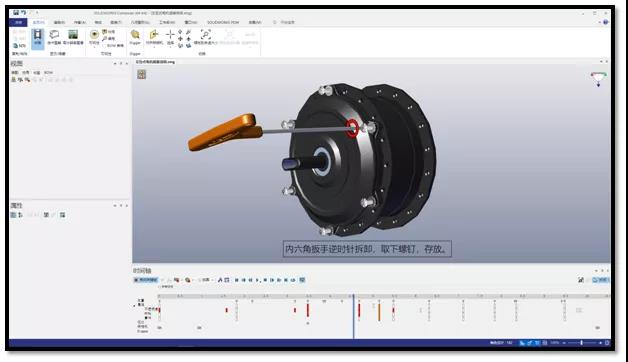Toggle loop playback mode in timeline
The width and height of the screenshot is (628, 362).
tap(293, 280)
